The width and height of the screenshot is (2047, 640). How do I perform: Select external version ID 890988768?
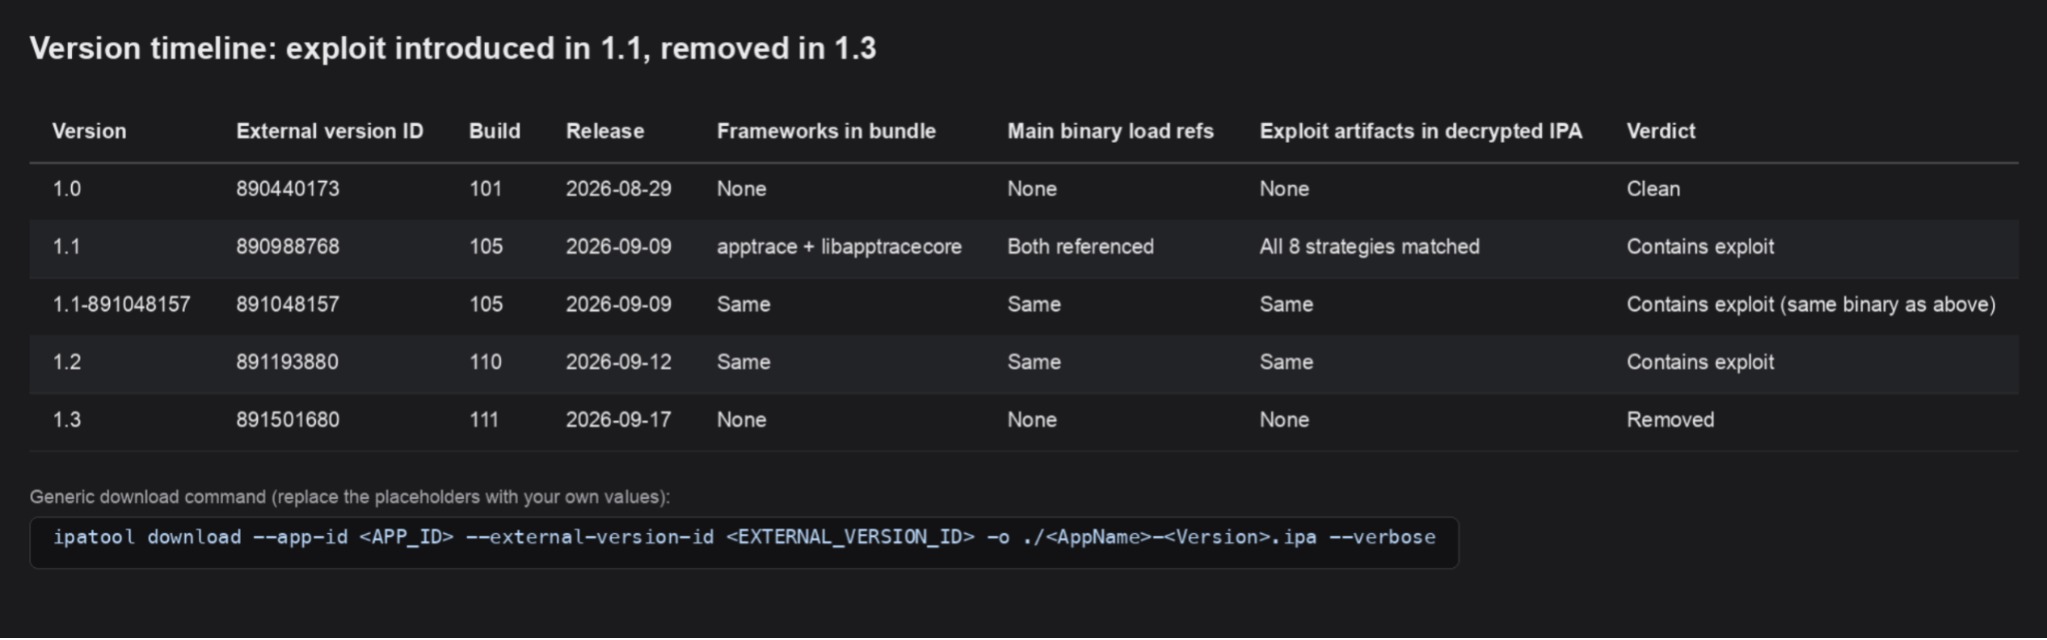[x=287, y=247]
